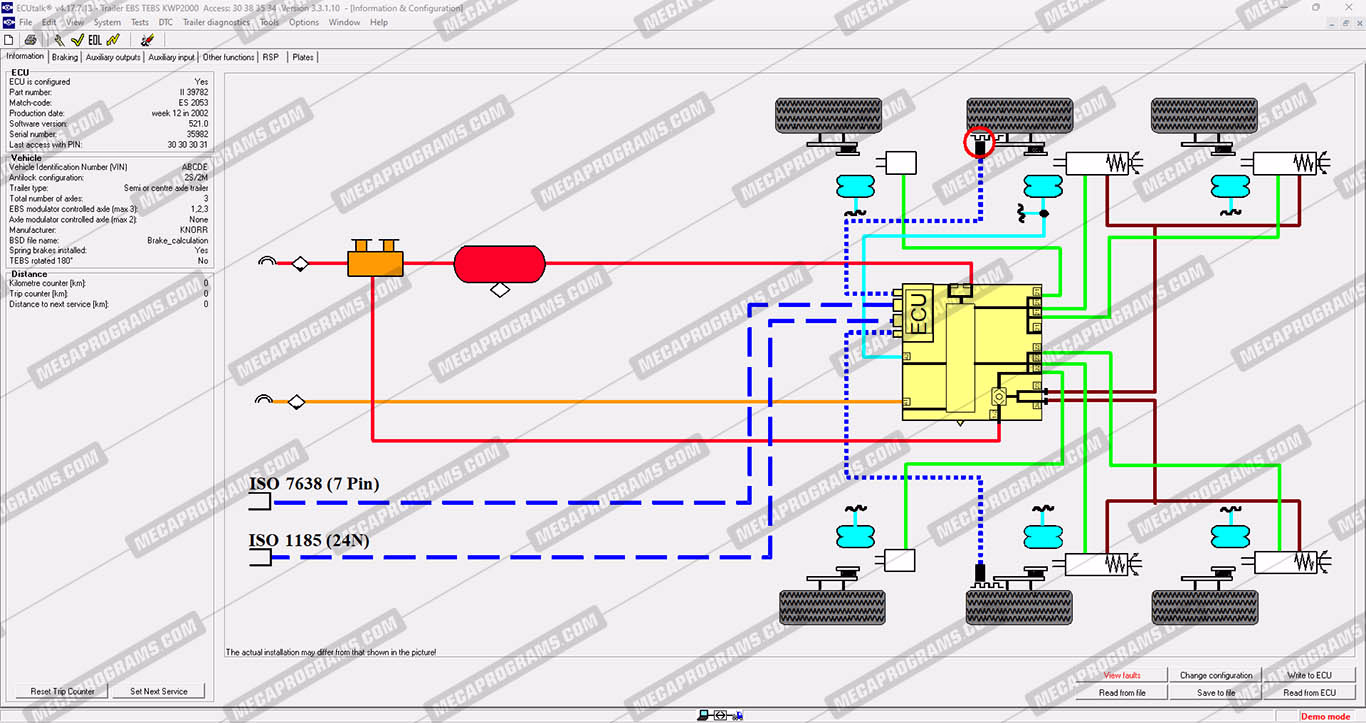
Task: Click the Change configuration button
Action: pos(1216,675)
